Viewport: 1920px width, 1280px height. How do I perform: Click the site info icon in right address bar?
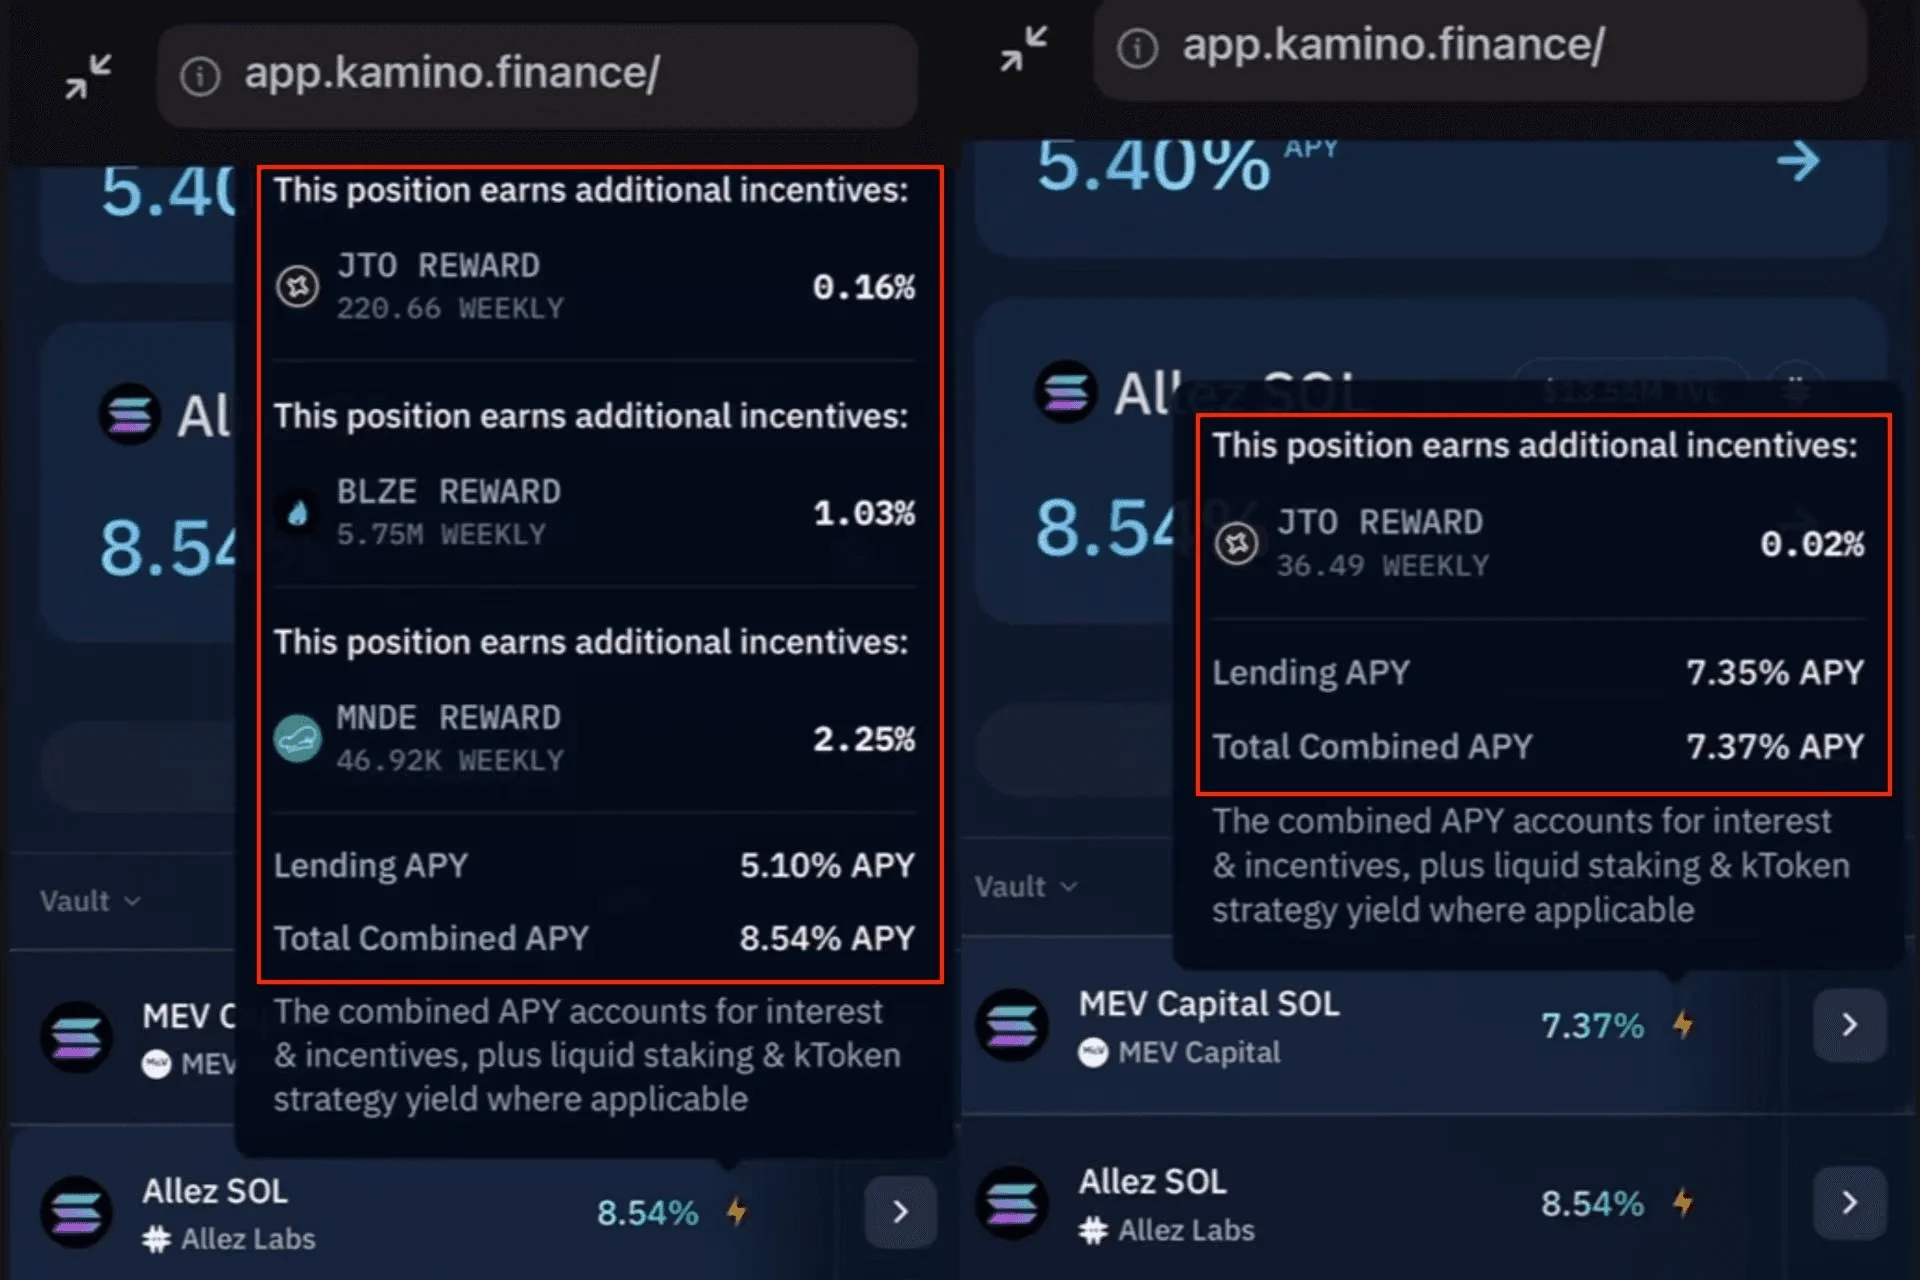[x=1137, y=47]
